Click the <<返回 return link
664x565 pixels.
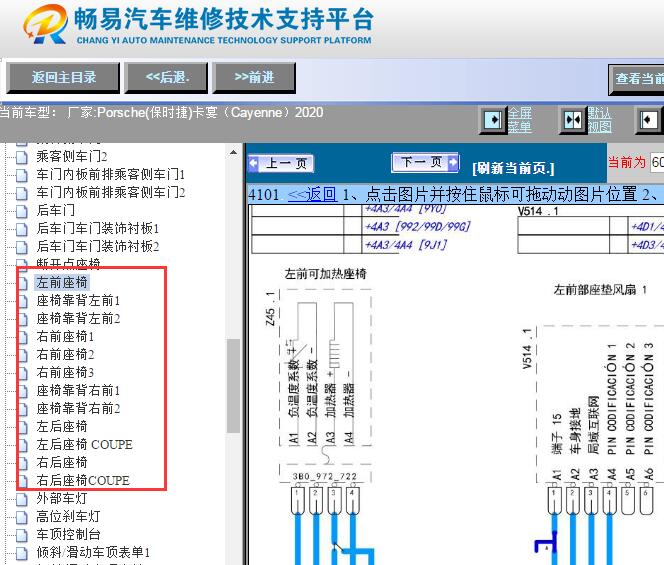(x=313, y=194)
